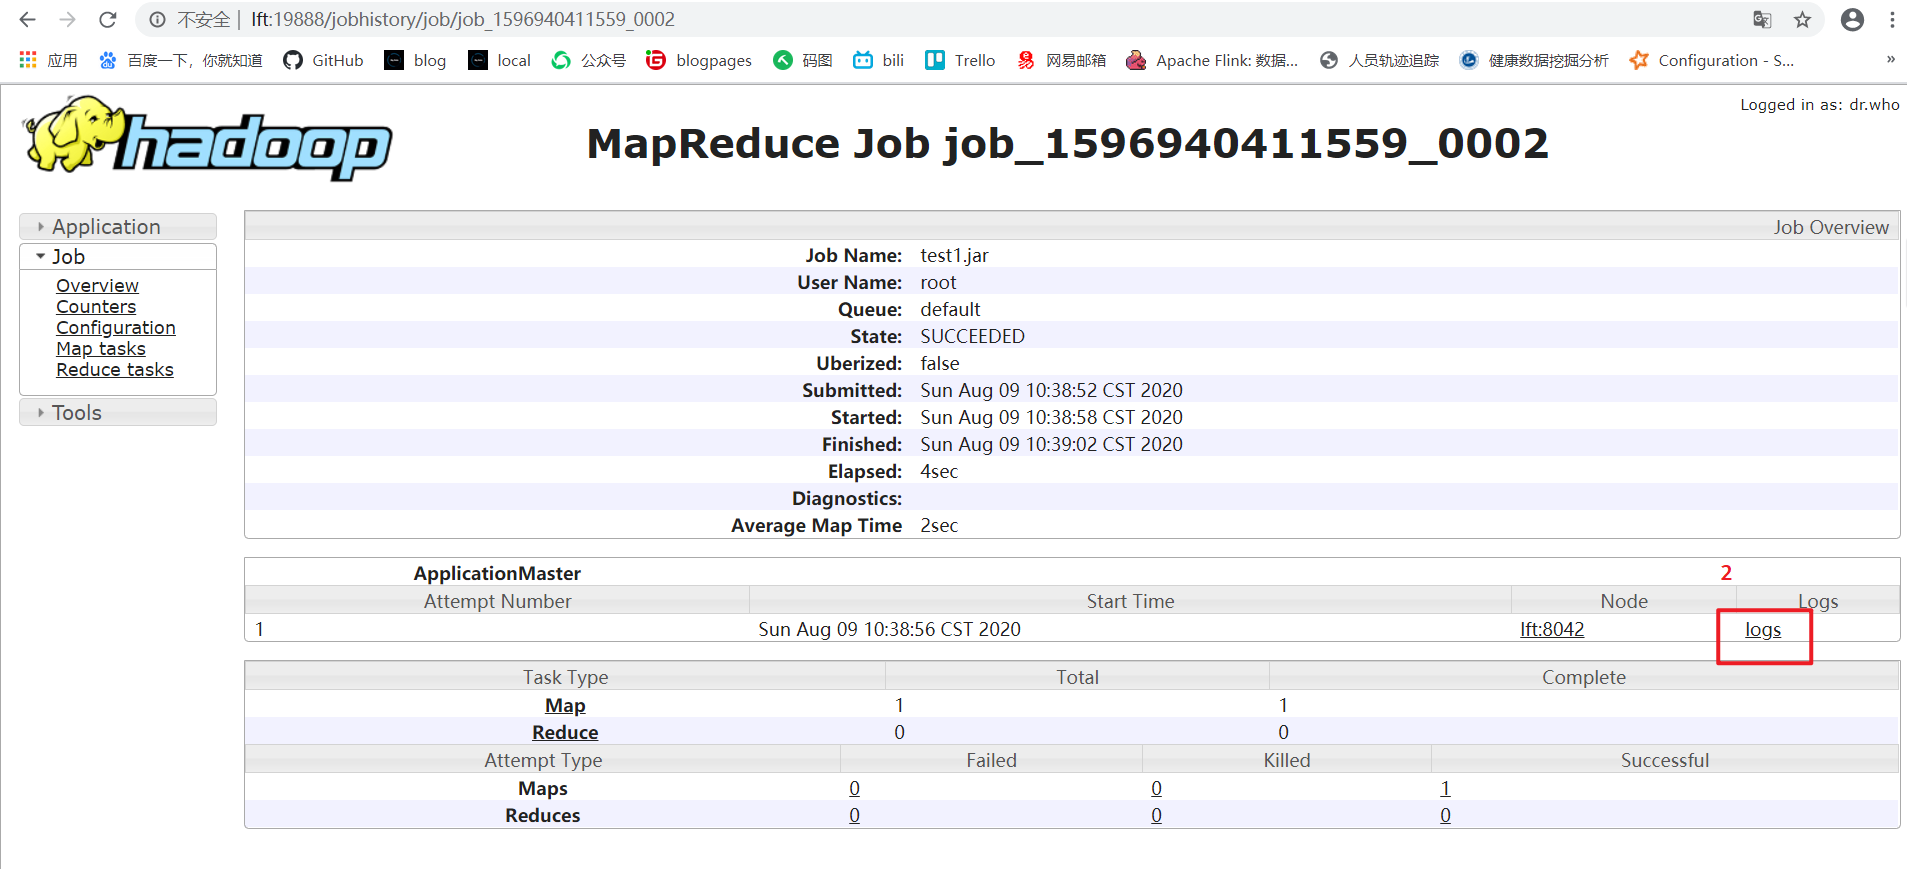Open the GitHub bookmark
This screenshot has width=1907, height=869.
point(323,60)
